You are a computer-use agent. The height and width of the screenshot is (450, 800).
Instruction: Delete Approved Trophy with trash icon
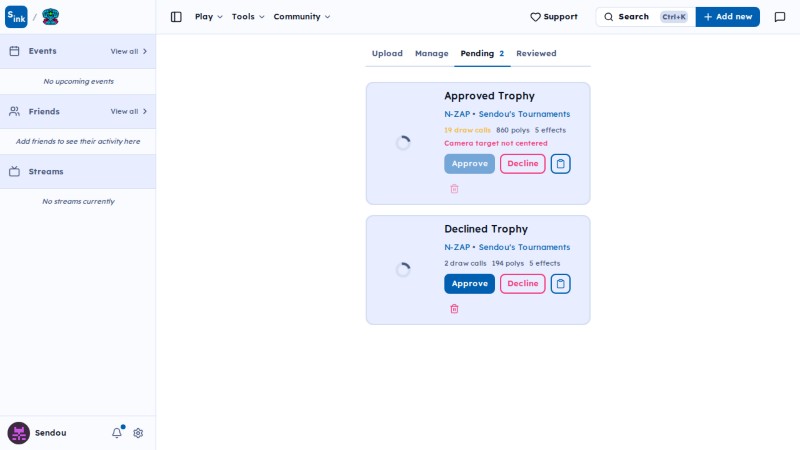pyautogui.click(x=454, y=189)
